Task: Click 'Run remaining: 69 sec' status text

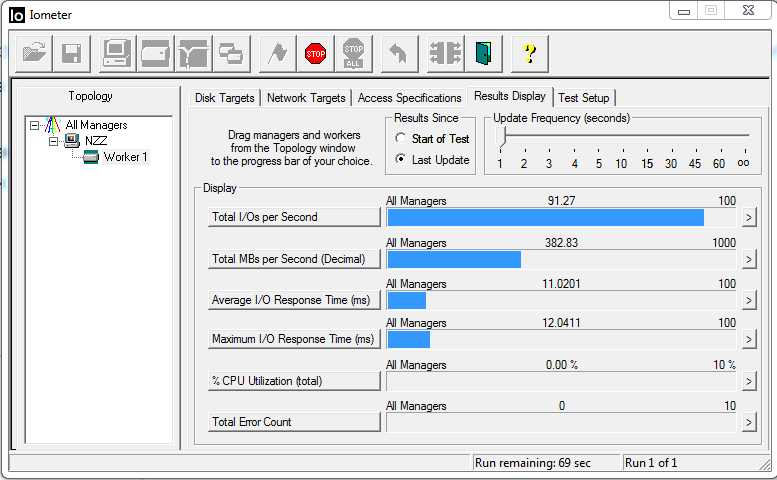Action: click(533, 463)
